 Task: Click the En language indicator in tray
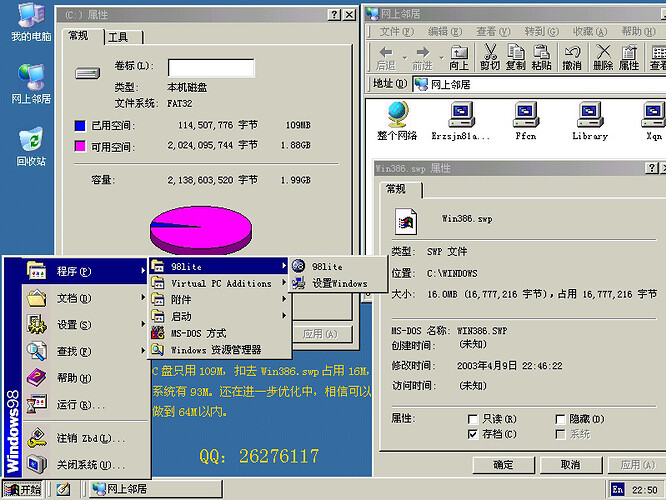618,490
